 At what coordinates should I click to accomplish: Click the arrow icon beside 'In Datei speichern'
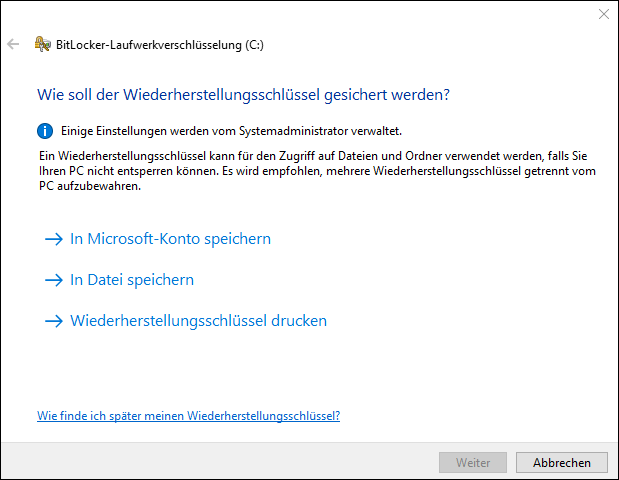click(54, 280)
